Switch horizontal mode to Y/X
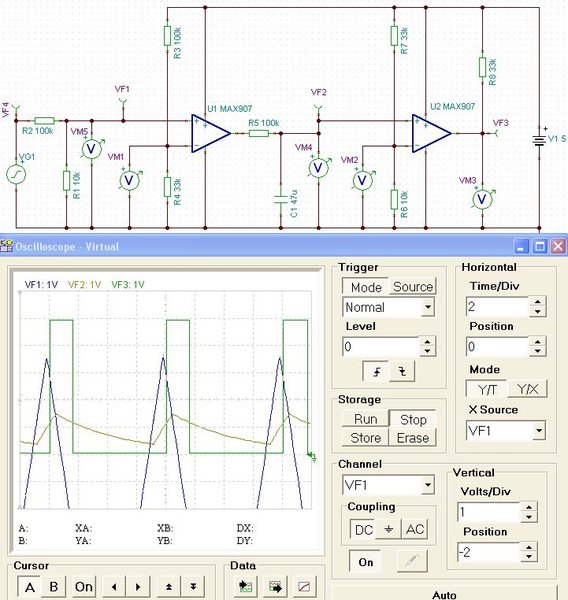Image resolution: width=568 pixels, height=600 pixels. 527,389
